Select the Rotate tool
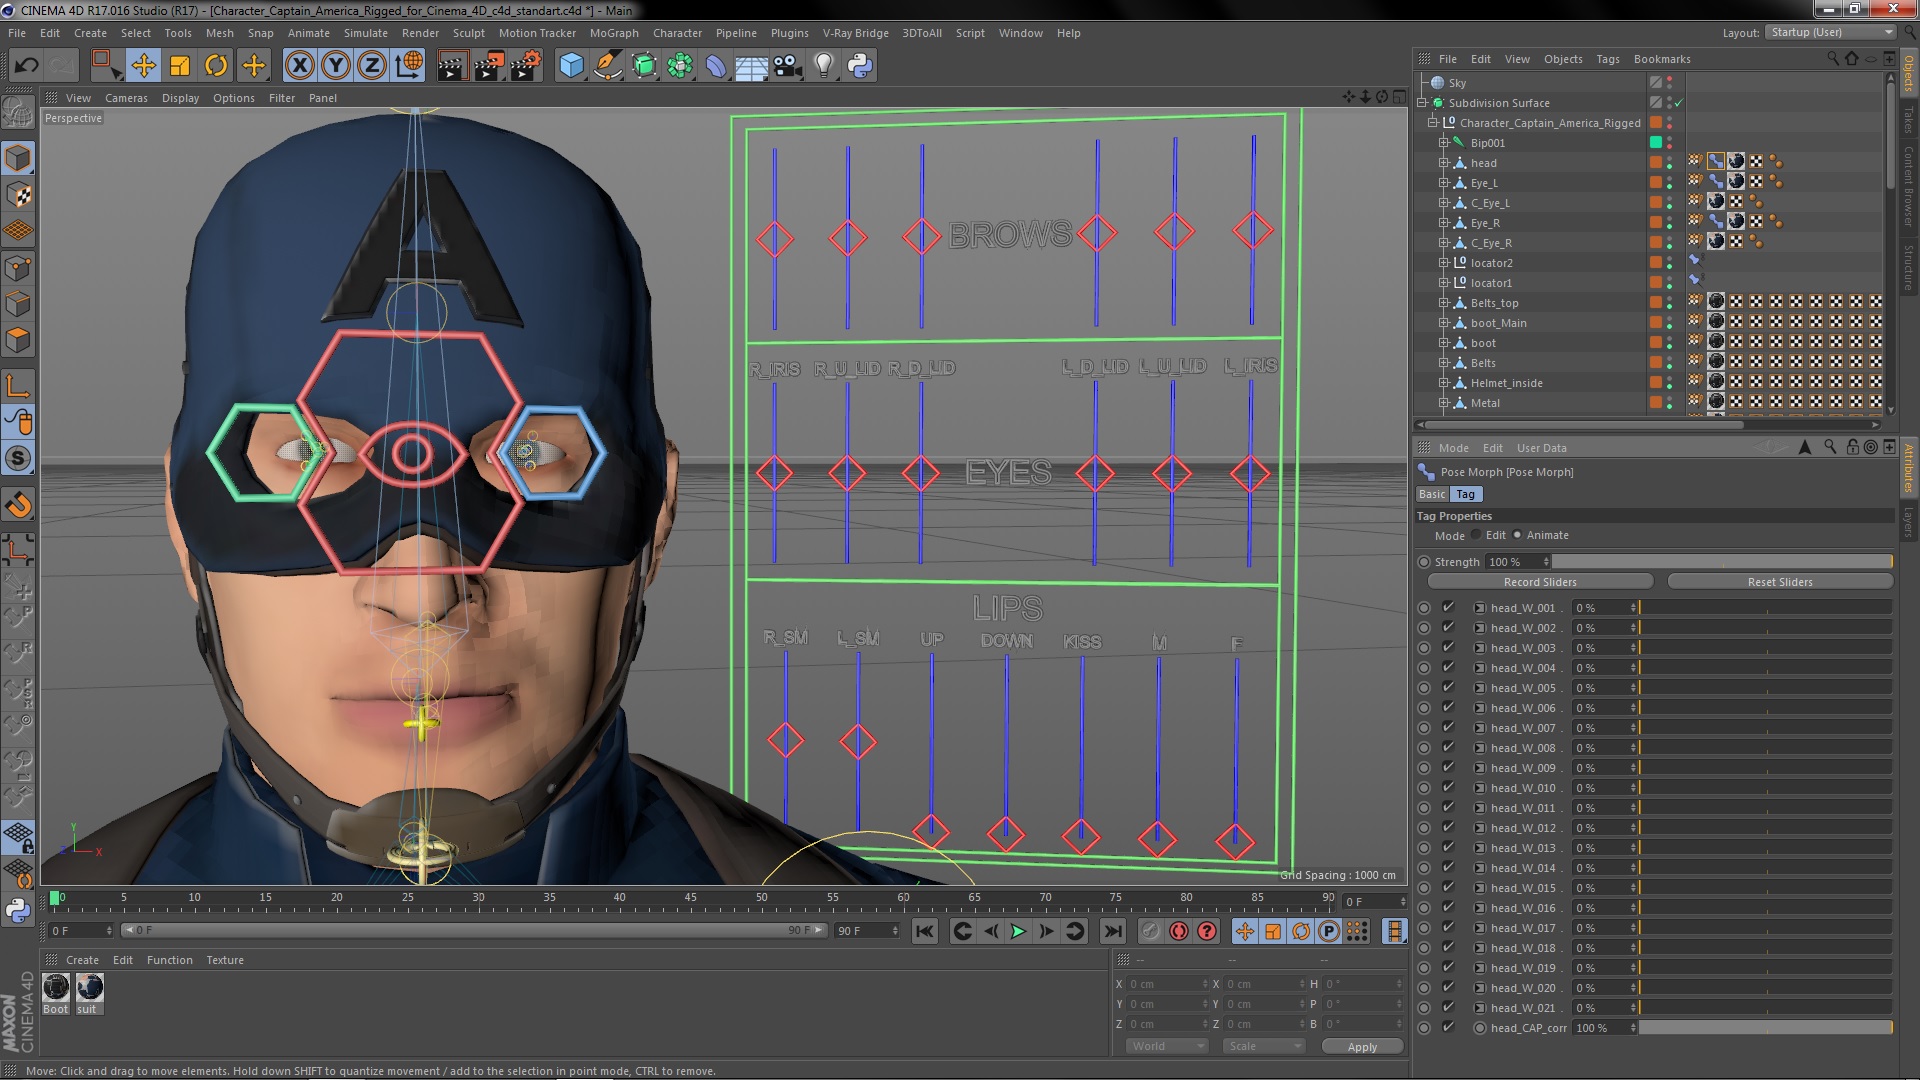 [x=216, y=66]
